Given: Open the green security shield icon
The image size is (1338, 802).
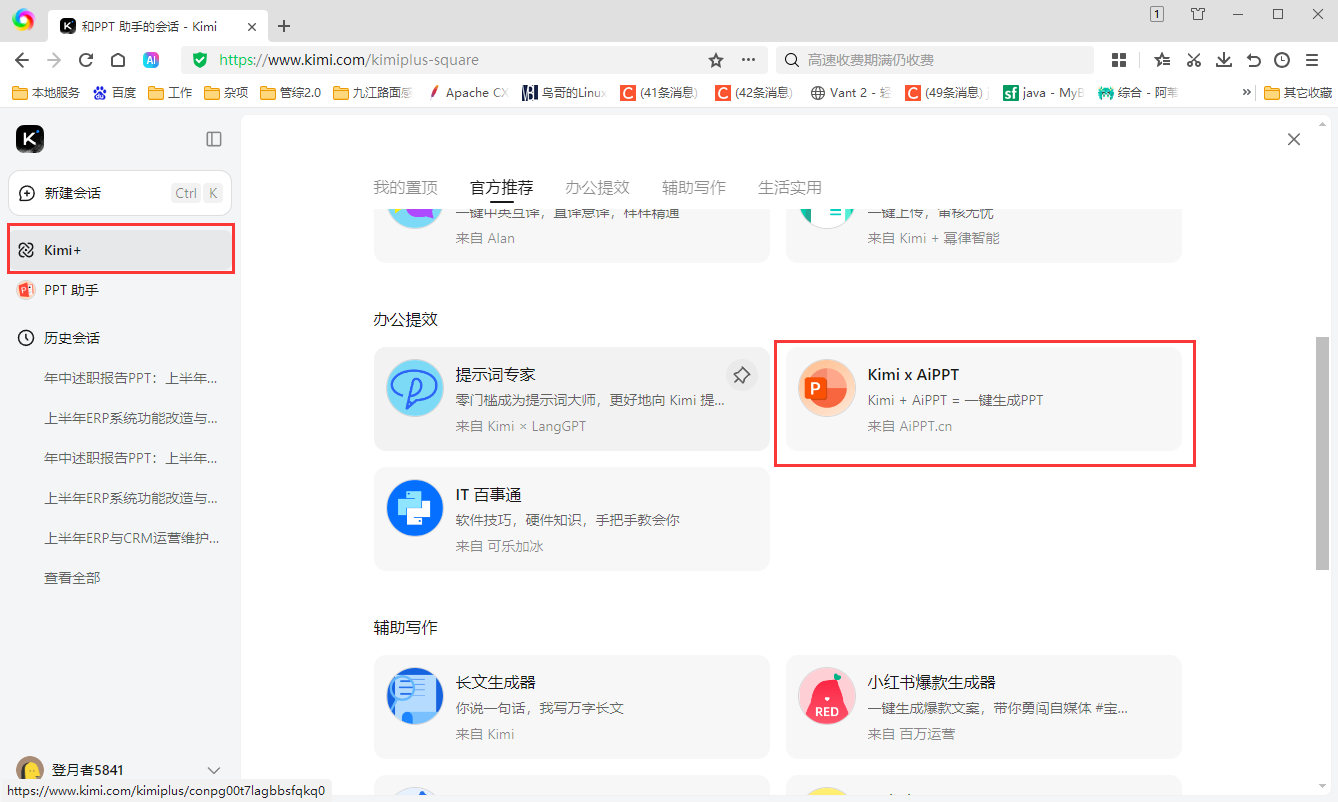Looking at the screenshot, I should (x=200, y=60).
